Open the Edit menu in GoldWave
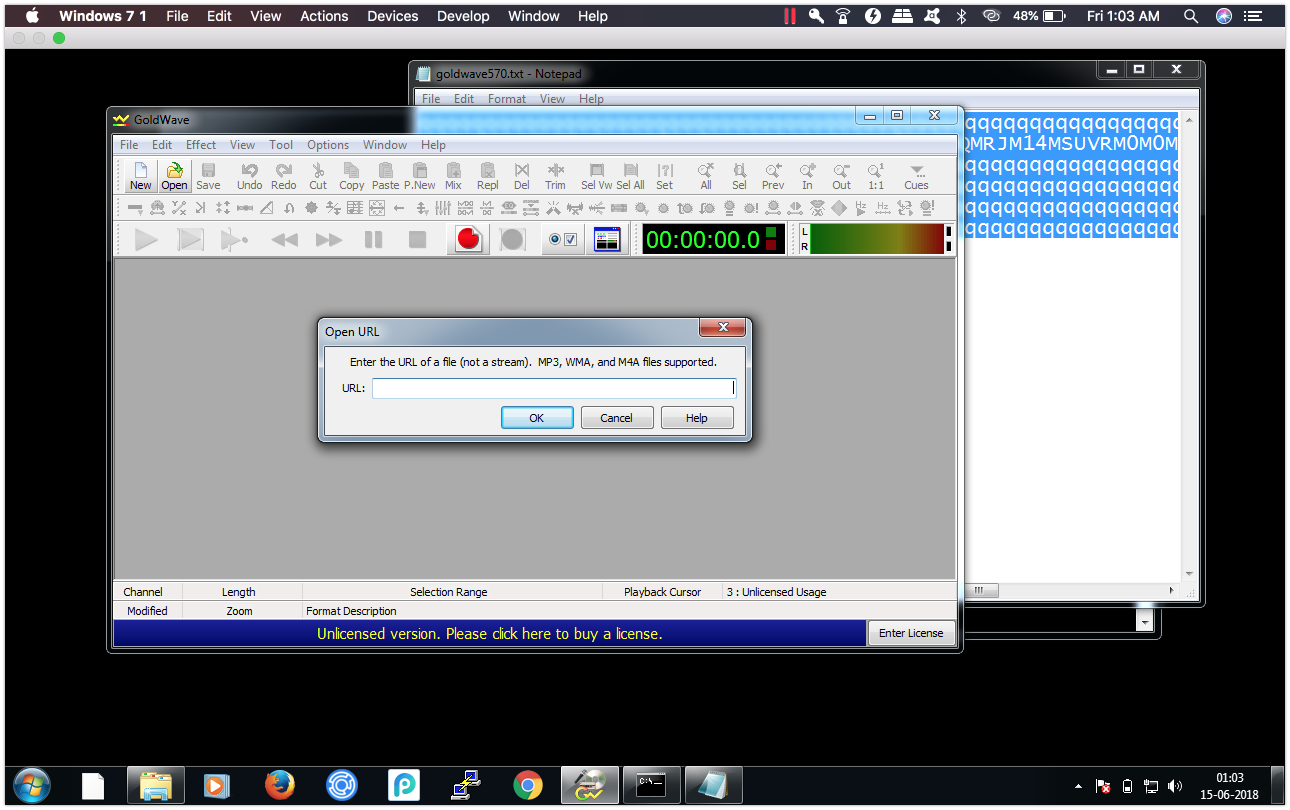The image size is (1290, 810). (x=162, y=145)
